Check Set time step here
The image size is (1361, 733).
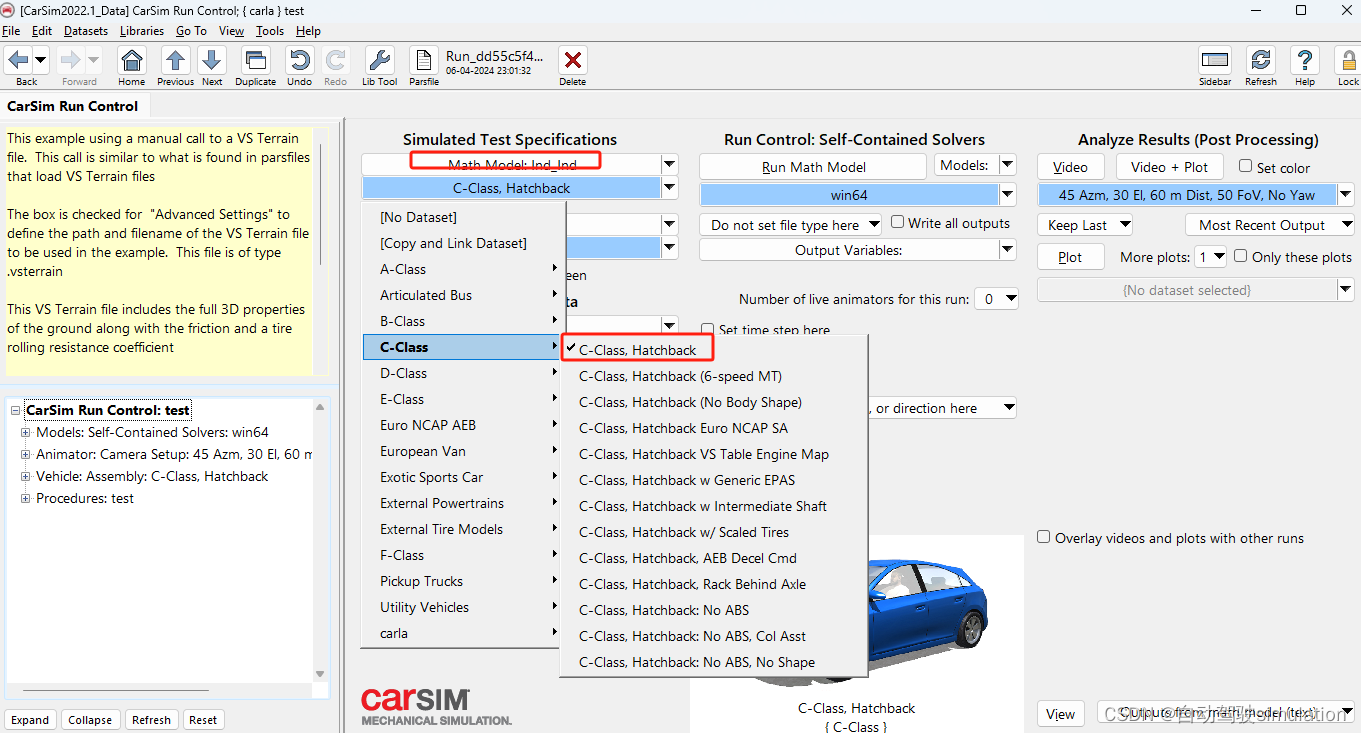click(708, 329)
